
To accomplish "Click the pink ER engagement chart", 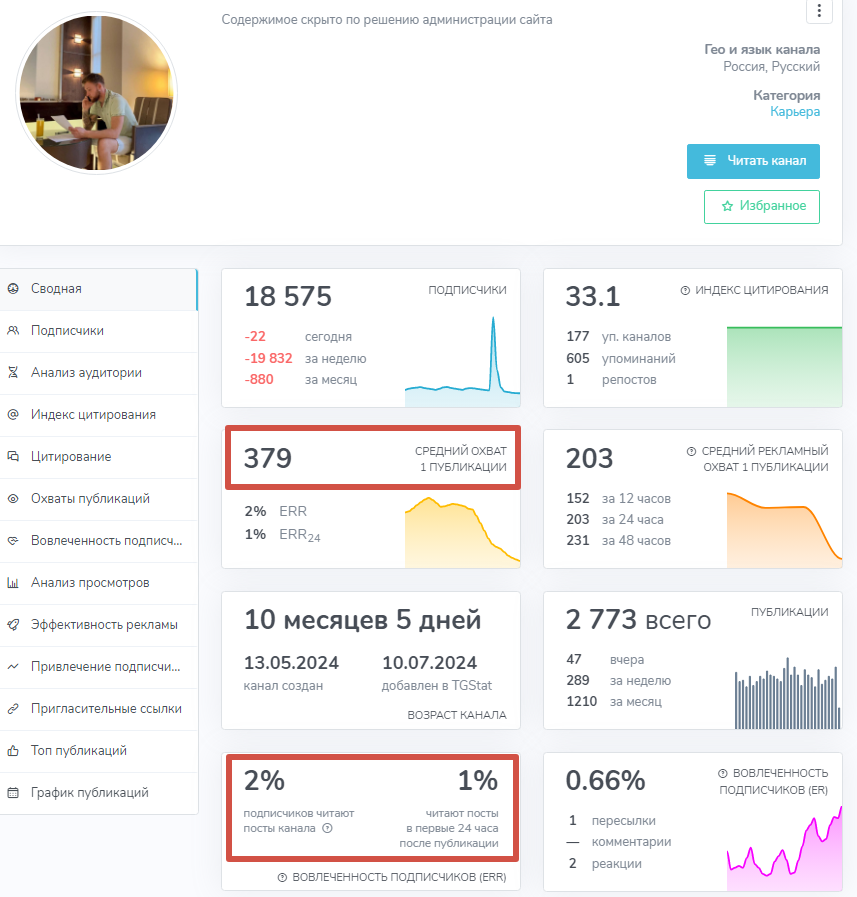I will pos(784,848).
